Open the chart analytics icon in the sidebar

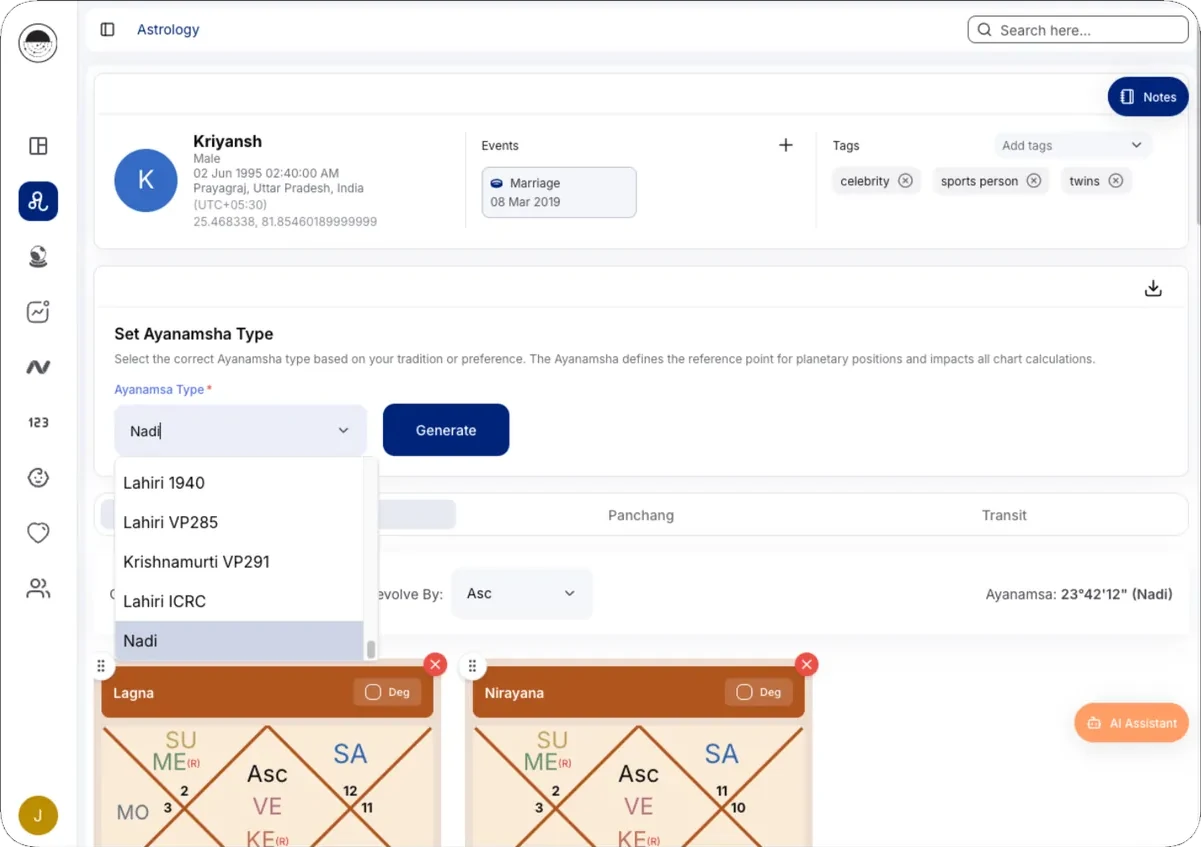point(38,312)
